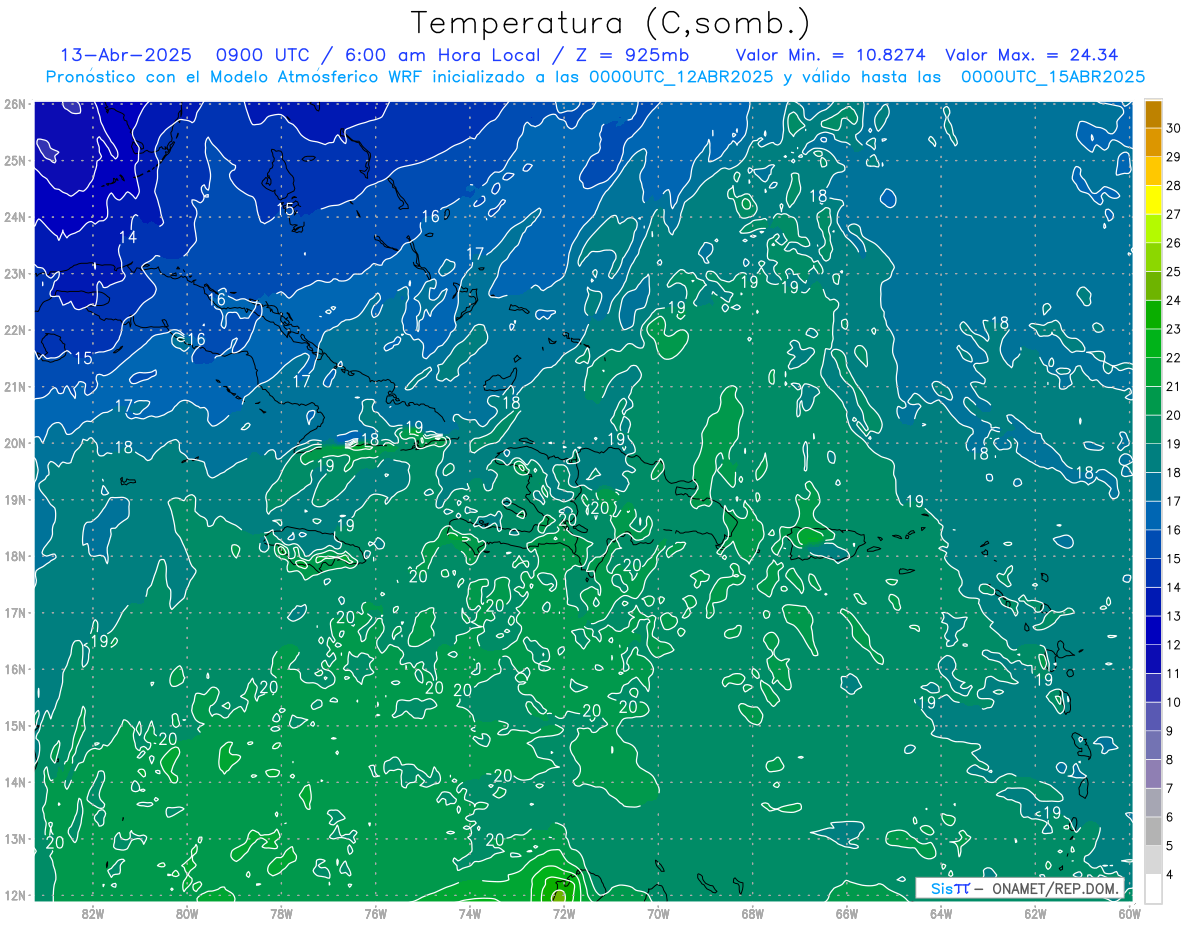Click the latitude label "12N"
This screenshot has width=1200, height=927.
[x=14, y=895]
